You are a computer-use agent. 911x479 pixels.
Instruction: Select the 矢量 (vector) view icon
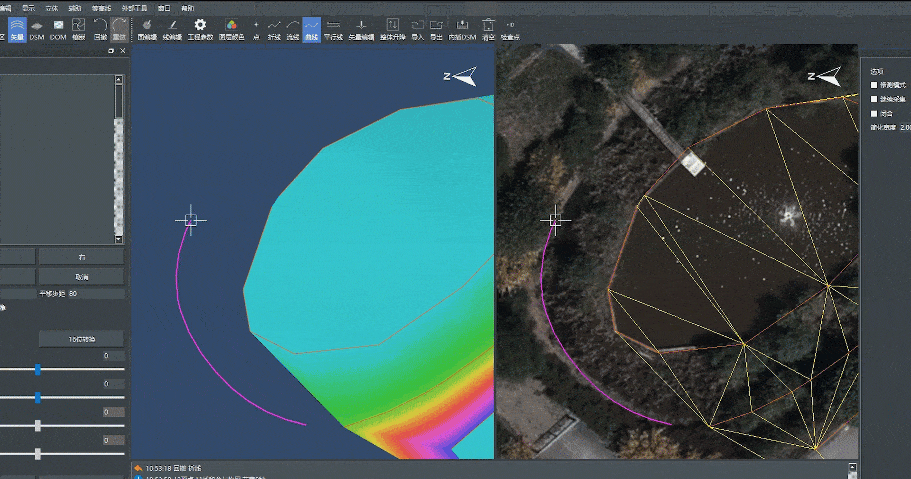[16, 27]
